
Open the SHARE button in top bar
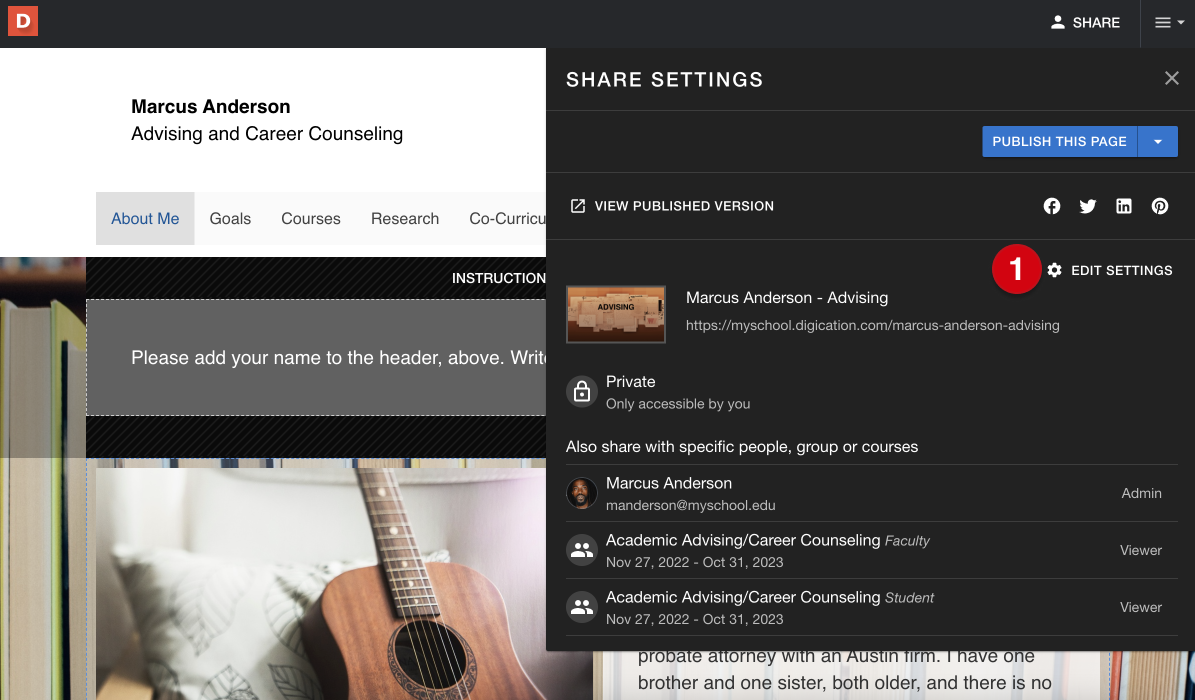[x=1085, y=23]
